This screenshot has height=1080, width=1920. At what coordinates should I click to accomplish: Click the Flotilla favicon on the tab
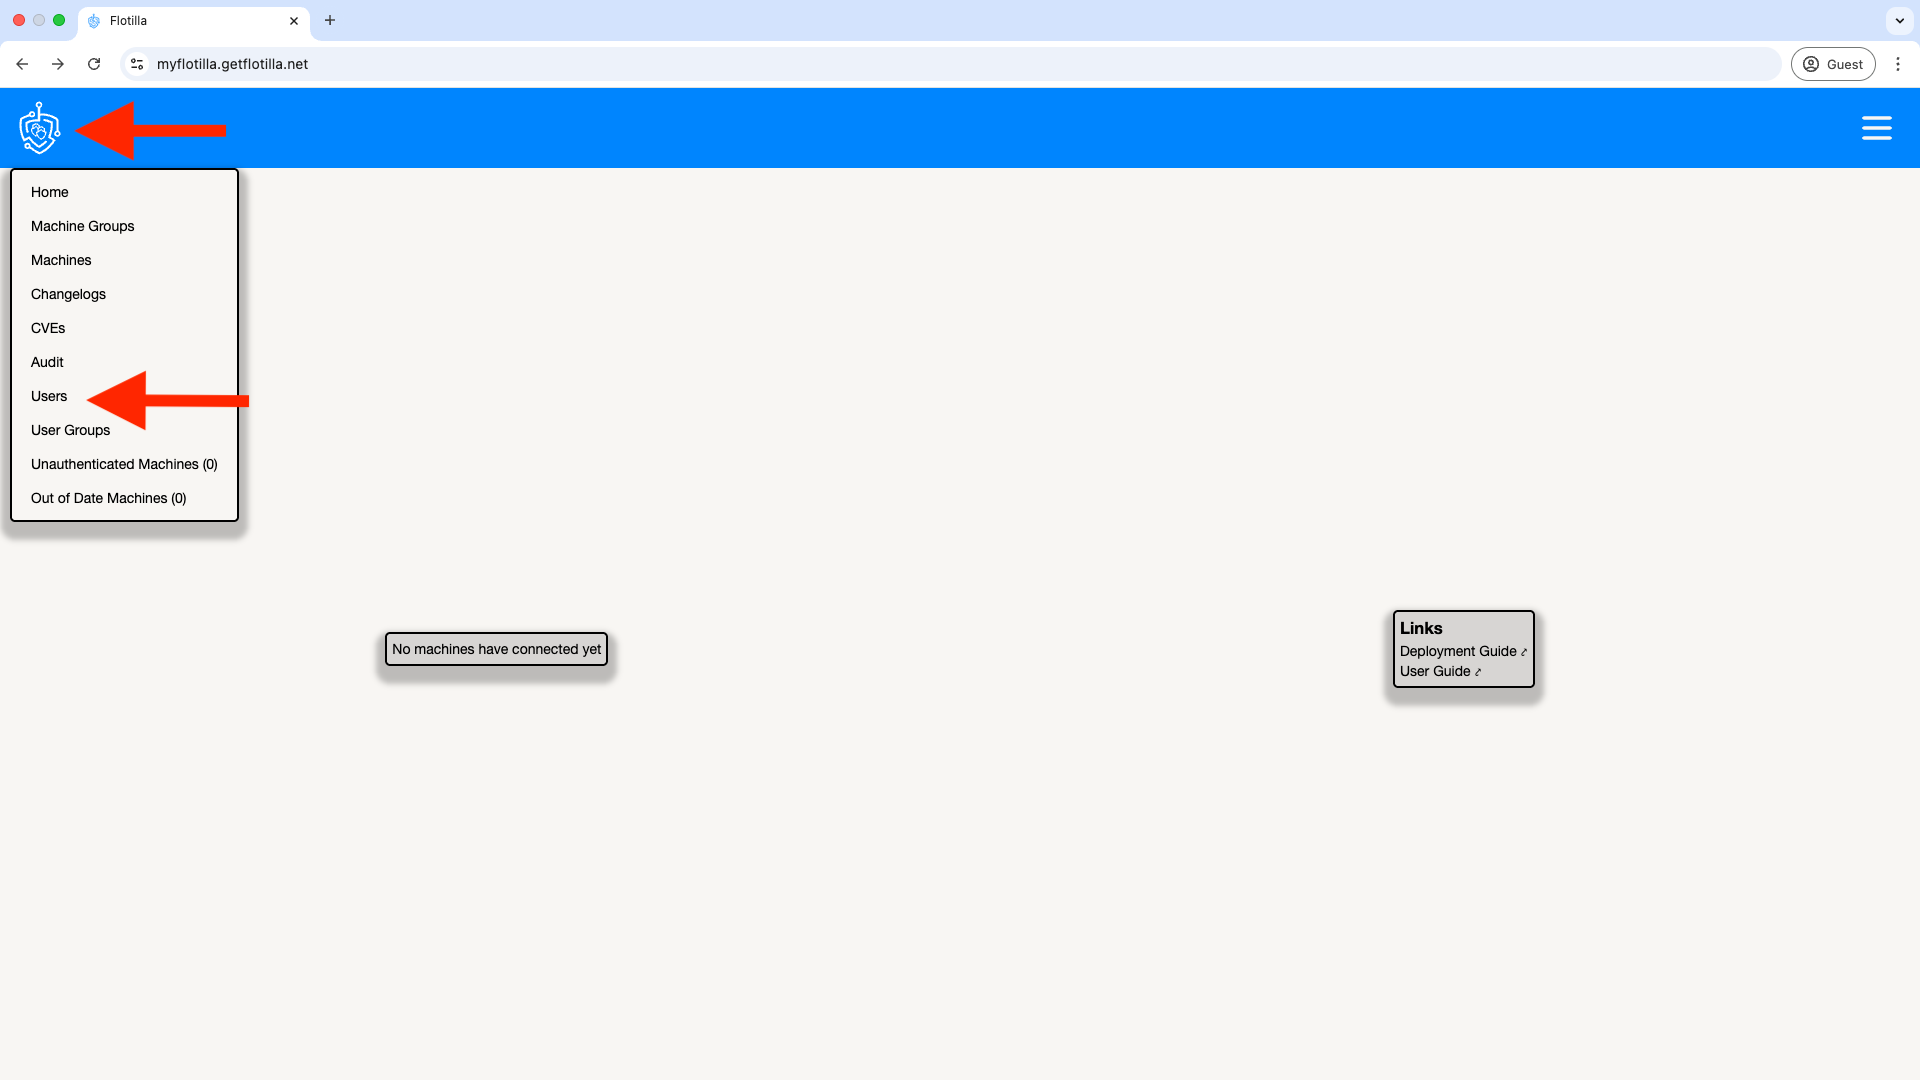[94, 20]
